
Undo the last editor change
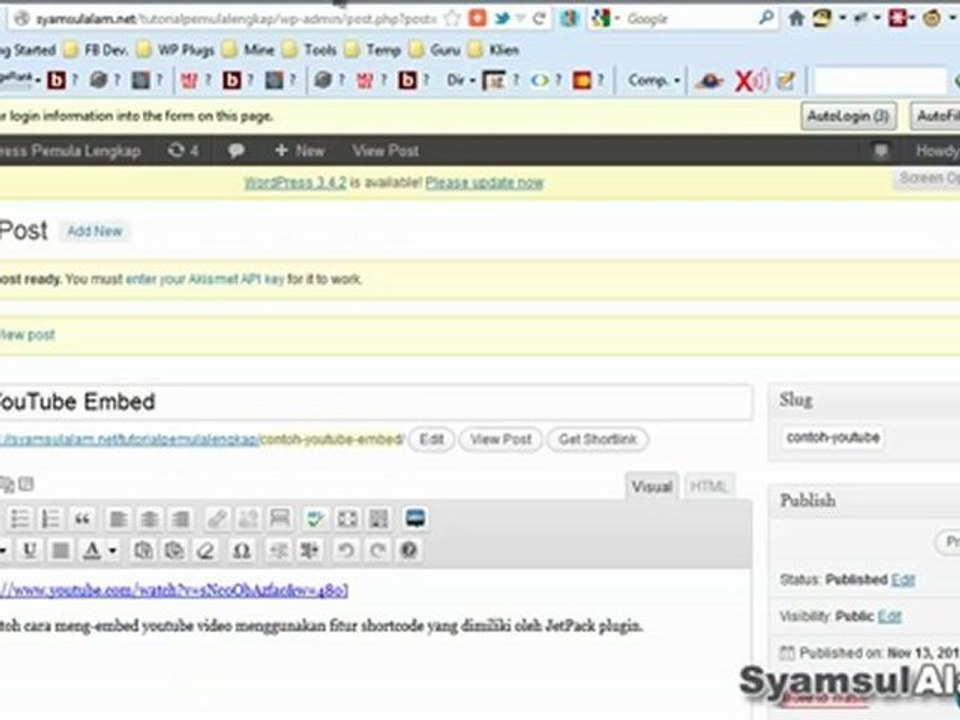[x=346, y=550]
